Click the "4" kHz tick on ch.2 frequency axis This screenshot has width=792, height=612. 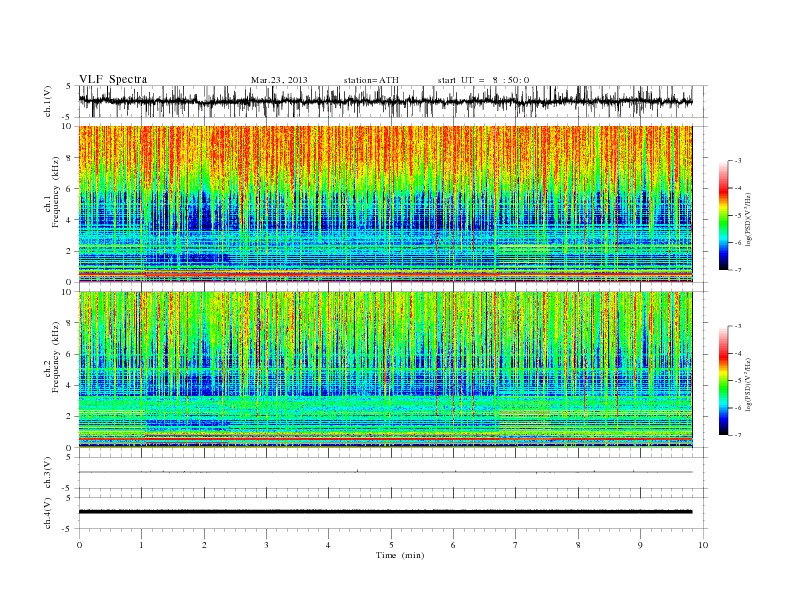70,386
